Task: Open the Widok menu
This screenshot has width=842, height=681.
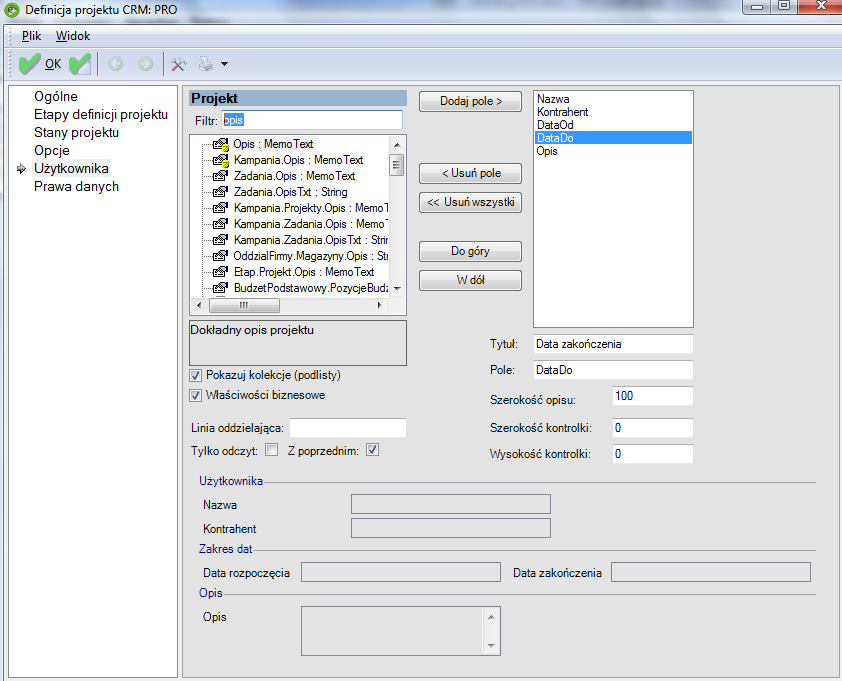Action: 72,36
